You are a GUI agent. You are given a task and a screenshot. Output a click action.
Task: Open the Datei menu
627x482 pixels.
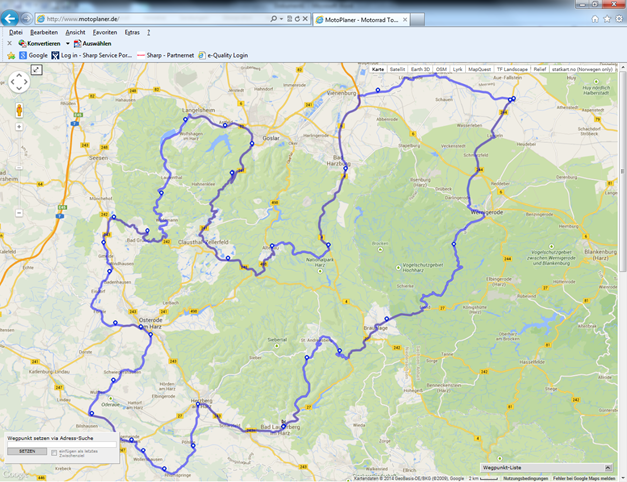pyautogui.click(x=16, y=32)
